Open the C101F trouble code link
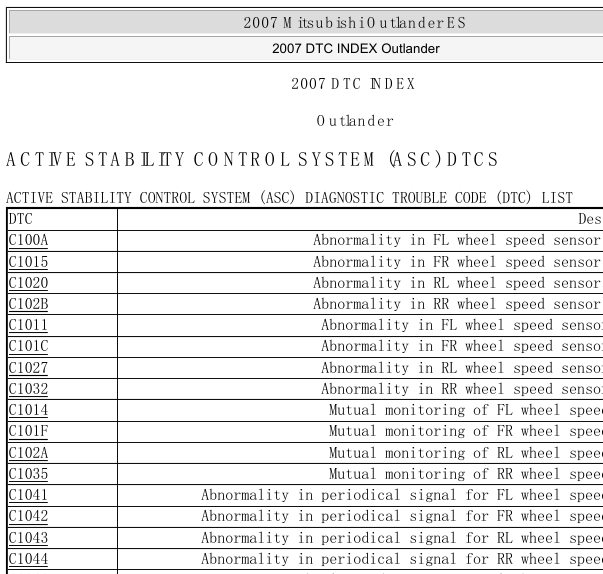Viewport: 603px width, 574px height. pyautogui.click(x=28, y=432)
